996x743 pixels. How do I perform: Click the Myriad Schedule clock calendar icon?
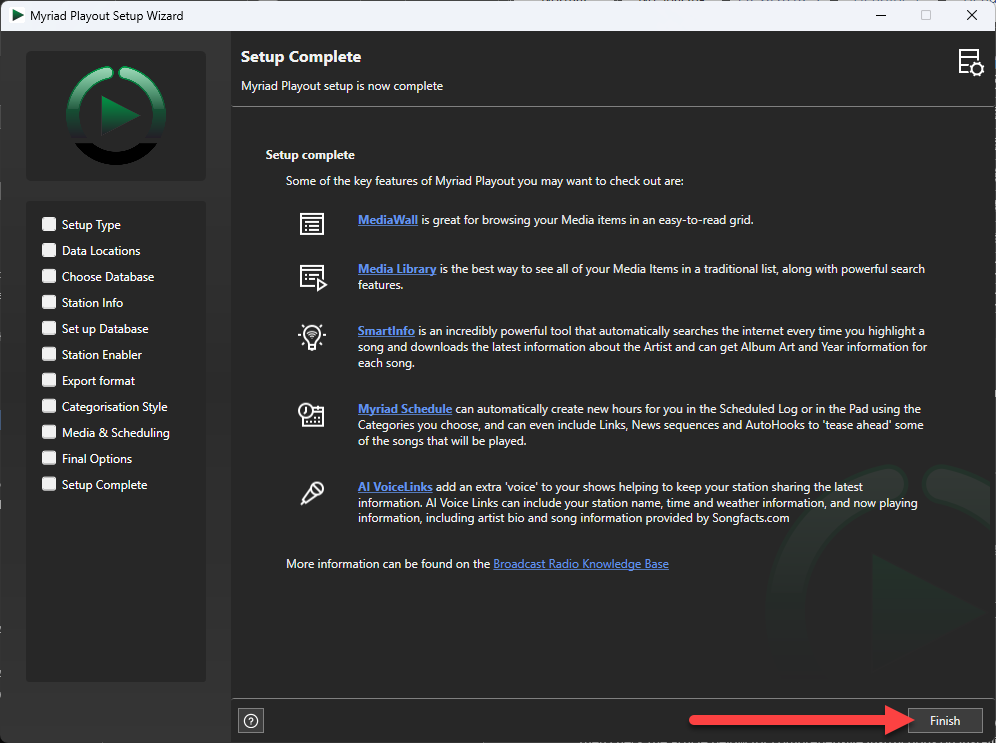[311, 415]
